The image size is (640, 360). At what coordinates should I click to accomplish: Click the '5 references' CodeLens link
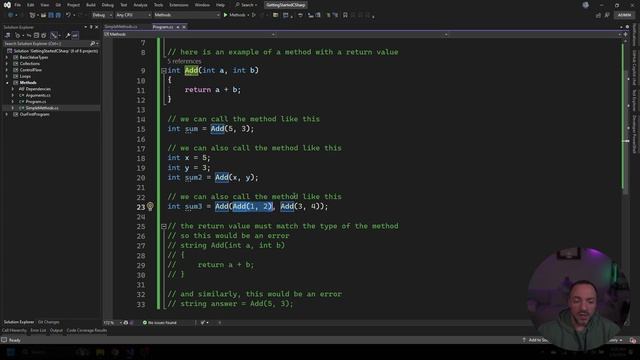(x=184, y=61)
